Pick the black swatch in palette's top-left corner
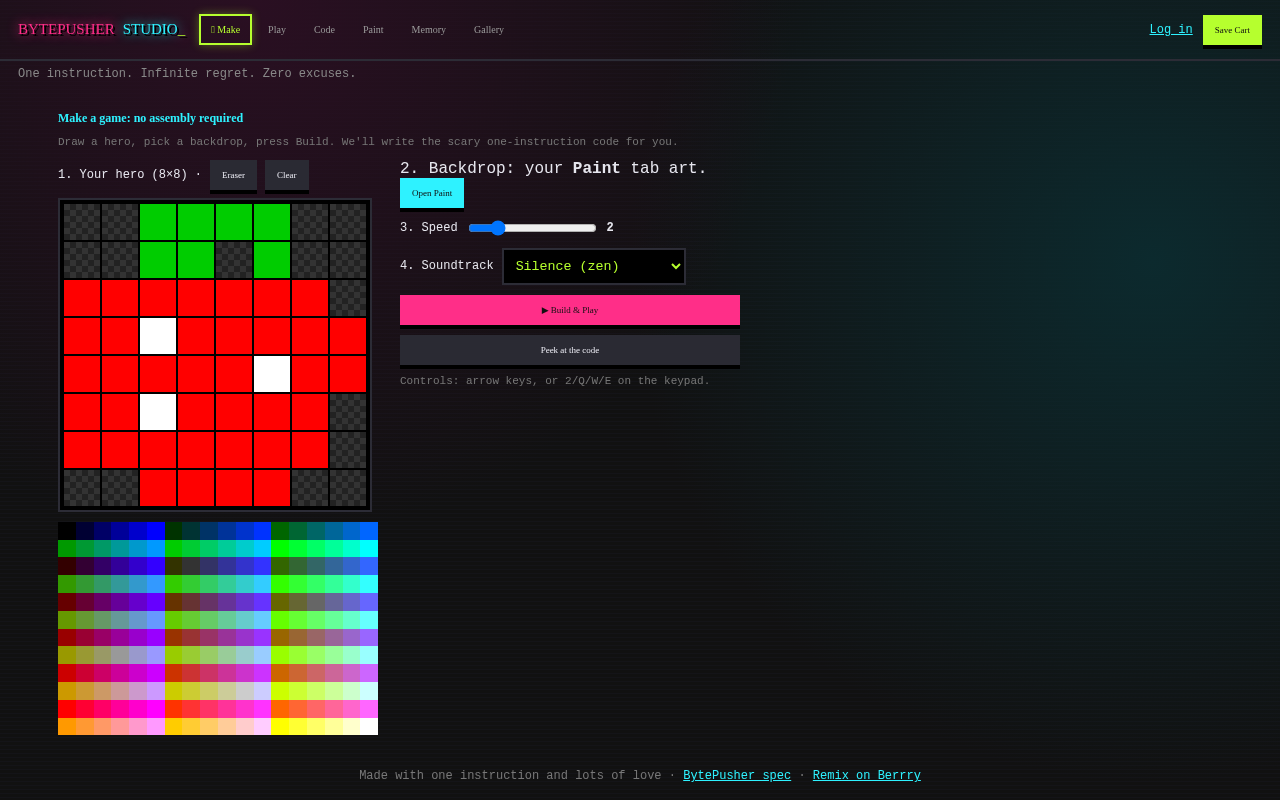This screenshot has height=800, width=1280. [x=67, y=531]
